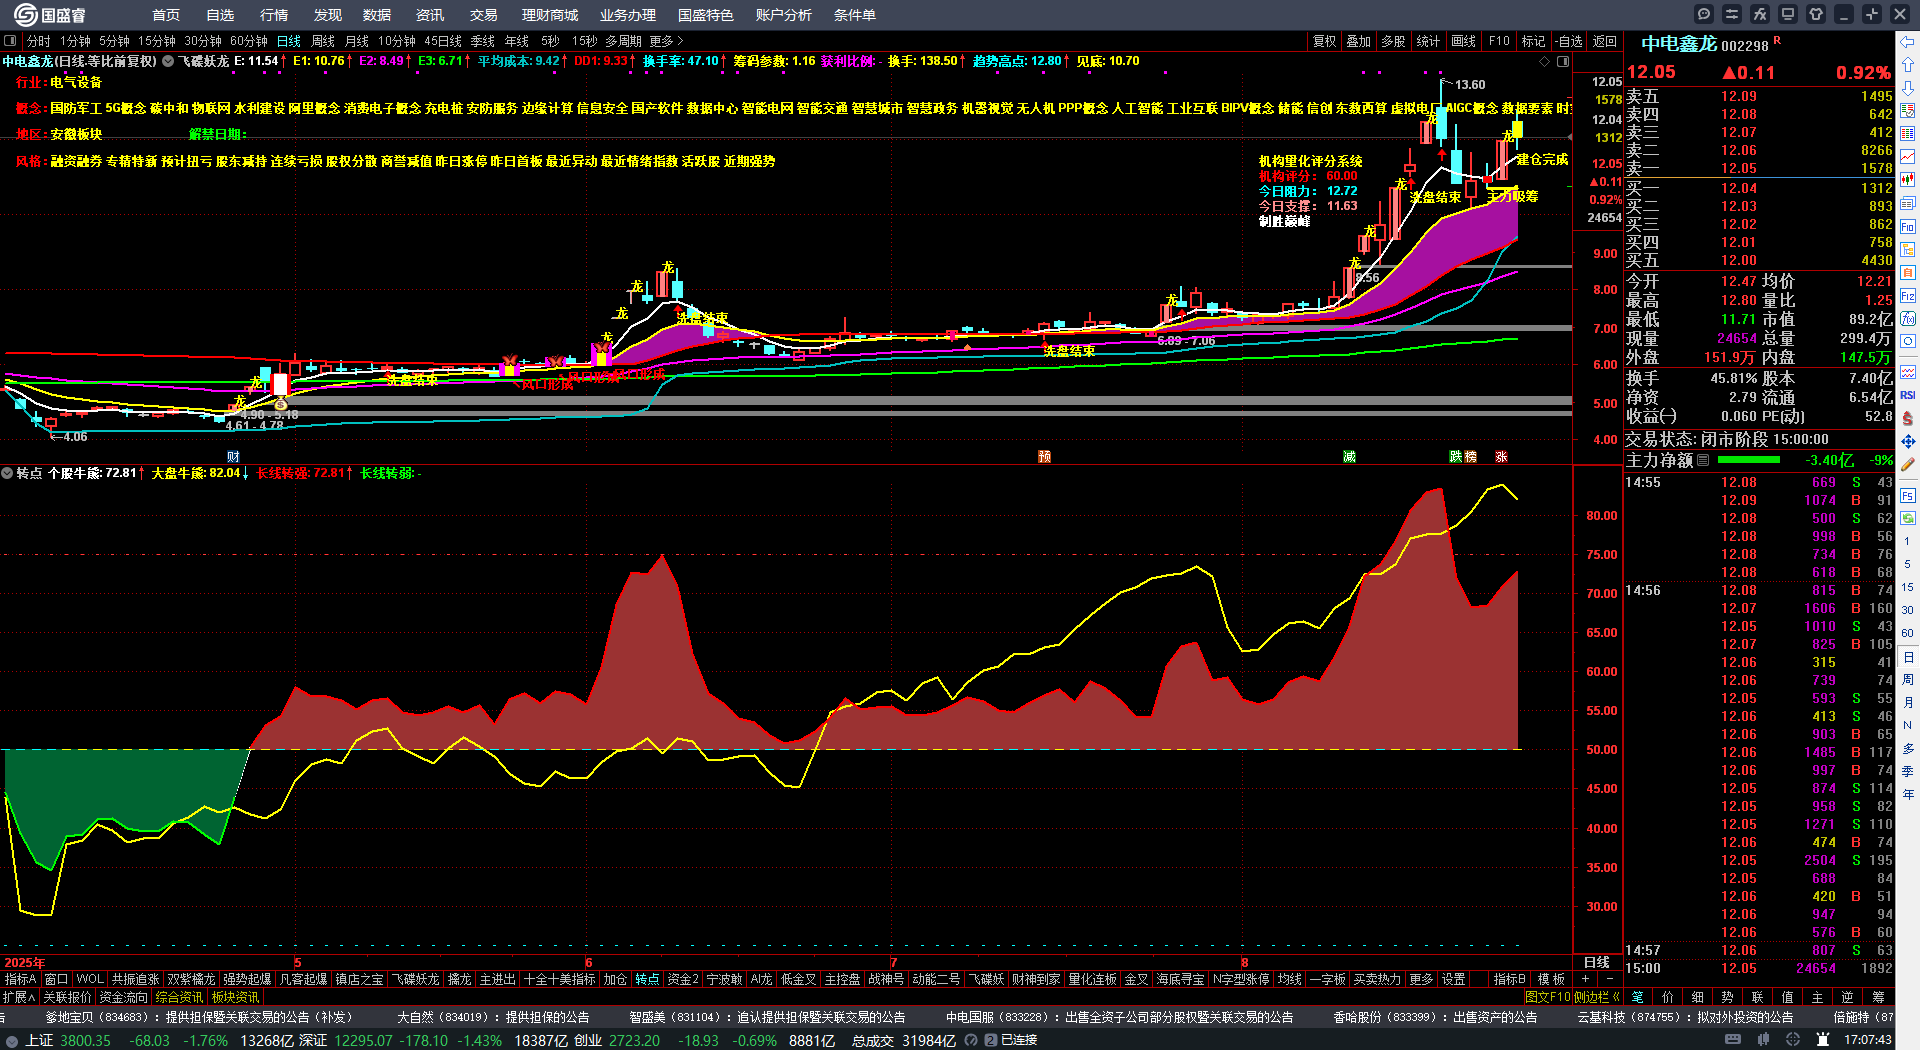Screen dimensions: 1920x1050
Task: Click the crosshair target icon in status bar
Action: (1791, 1040)
